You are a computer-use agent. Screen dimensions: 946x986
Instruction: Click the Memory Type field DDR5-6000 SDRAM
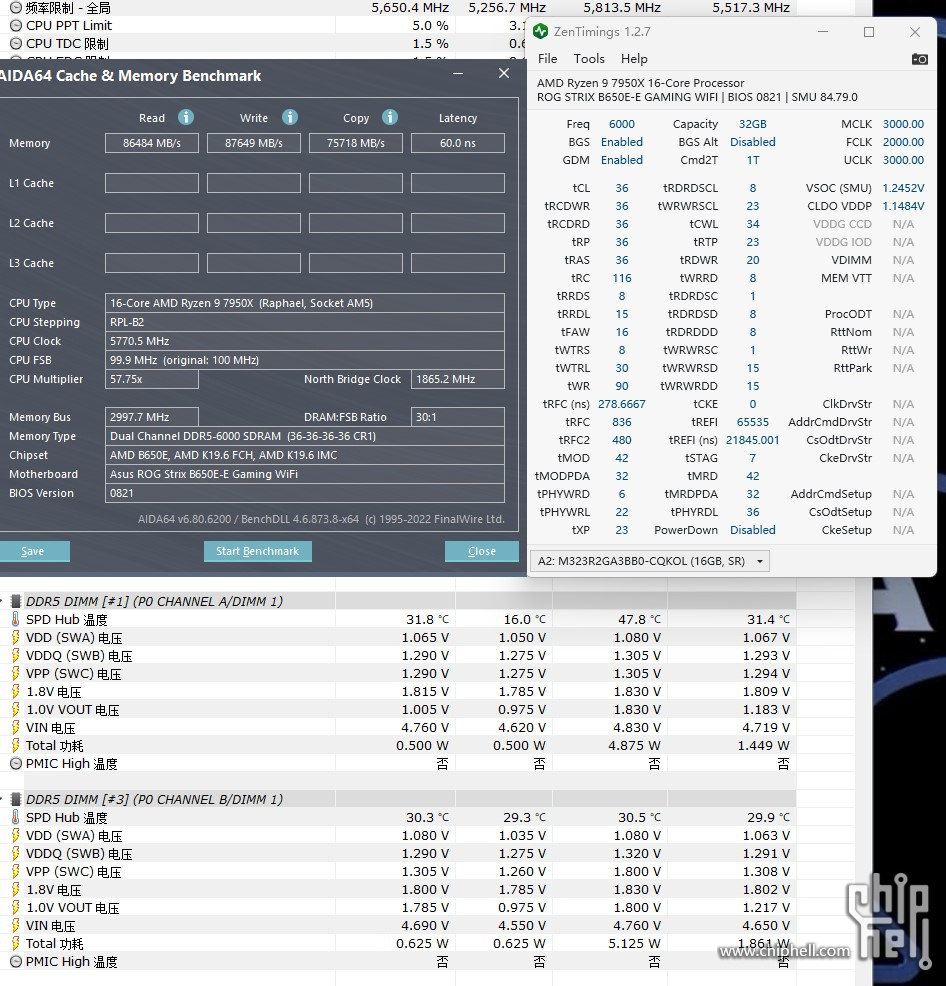pos(304,436)
